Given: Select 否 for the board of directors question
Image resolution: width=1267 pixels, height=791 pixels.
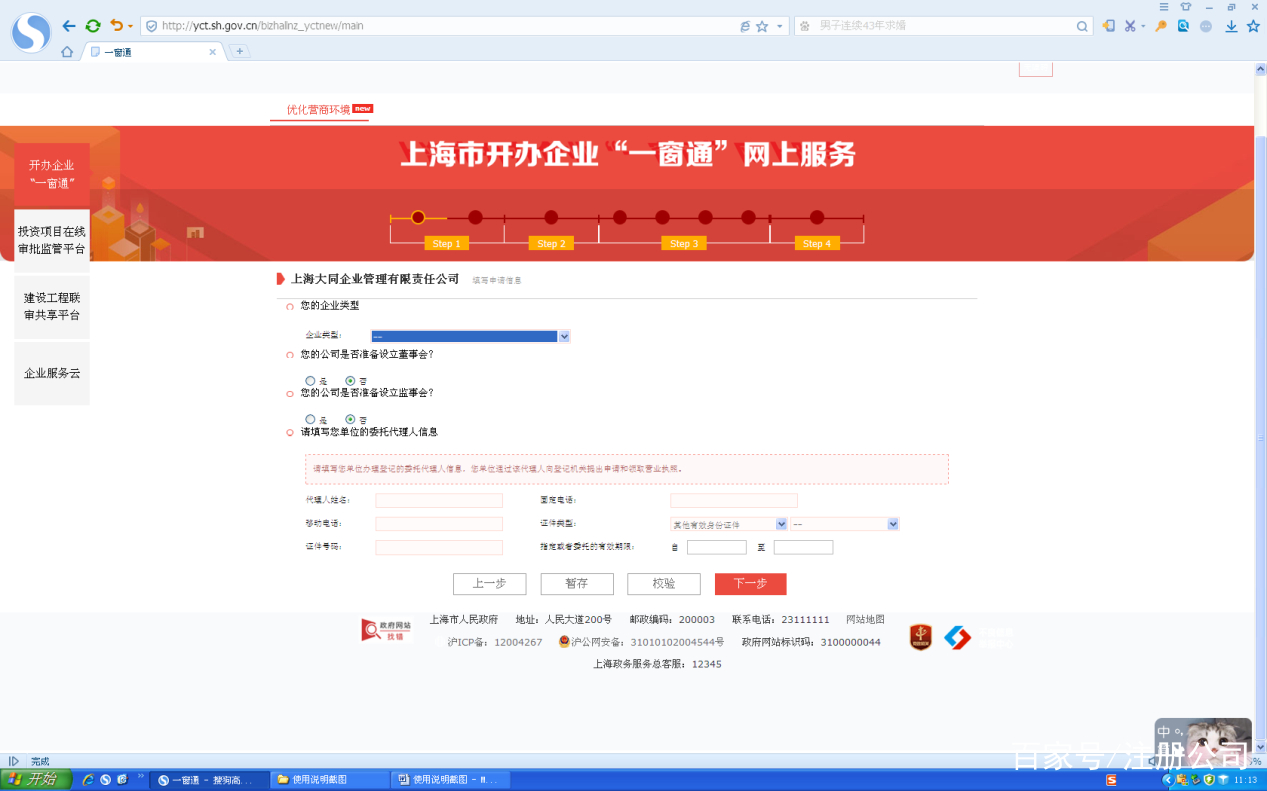Looking at the screenshot, I should [352, 380].
